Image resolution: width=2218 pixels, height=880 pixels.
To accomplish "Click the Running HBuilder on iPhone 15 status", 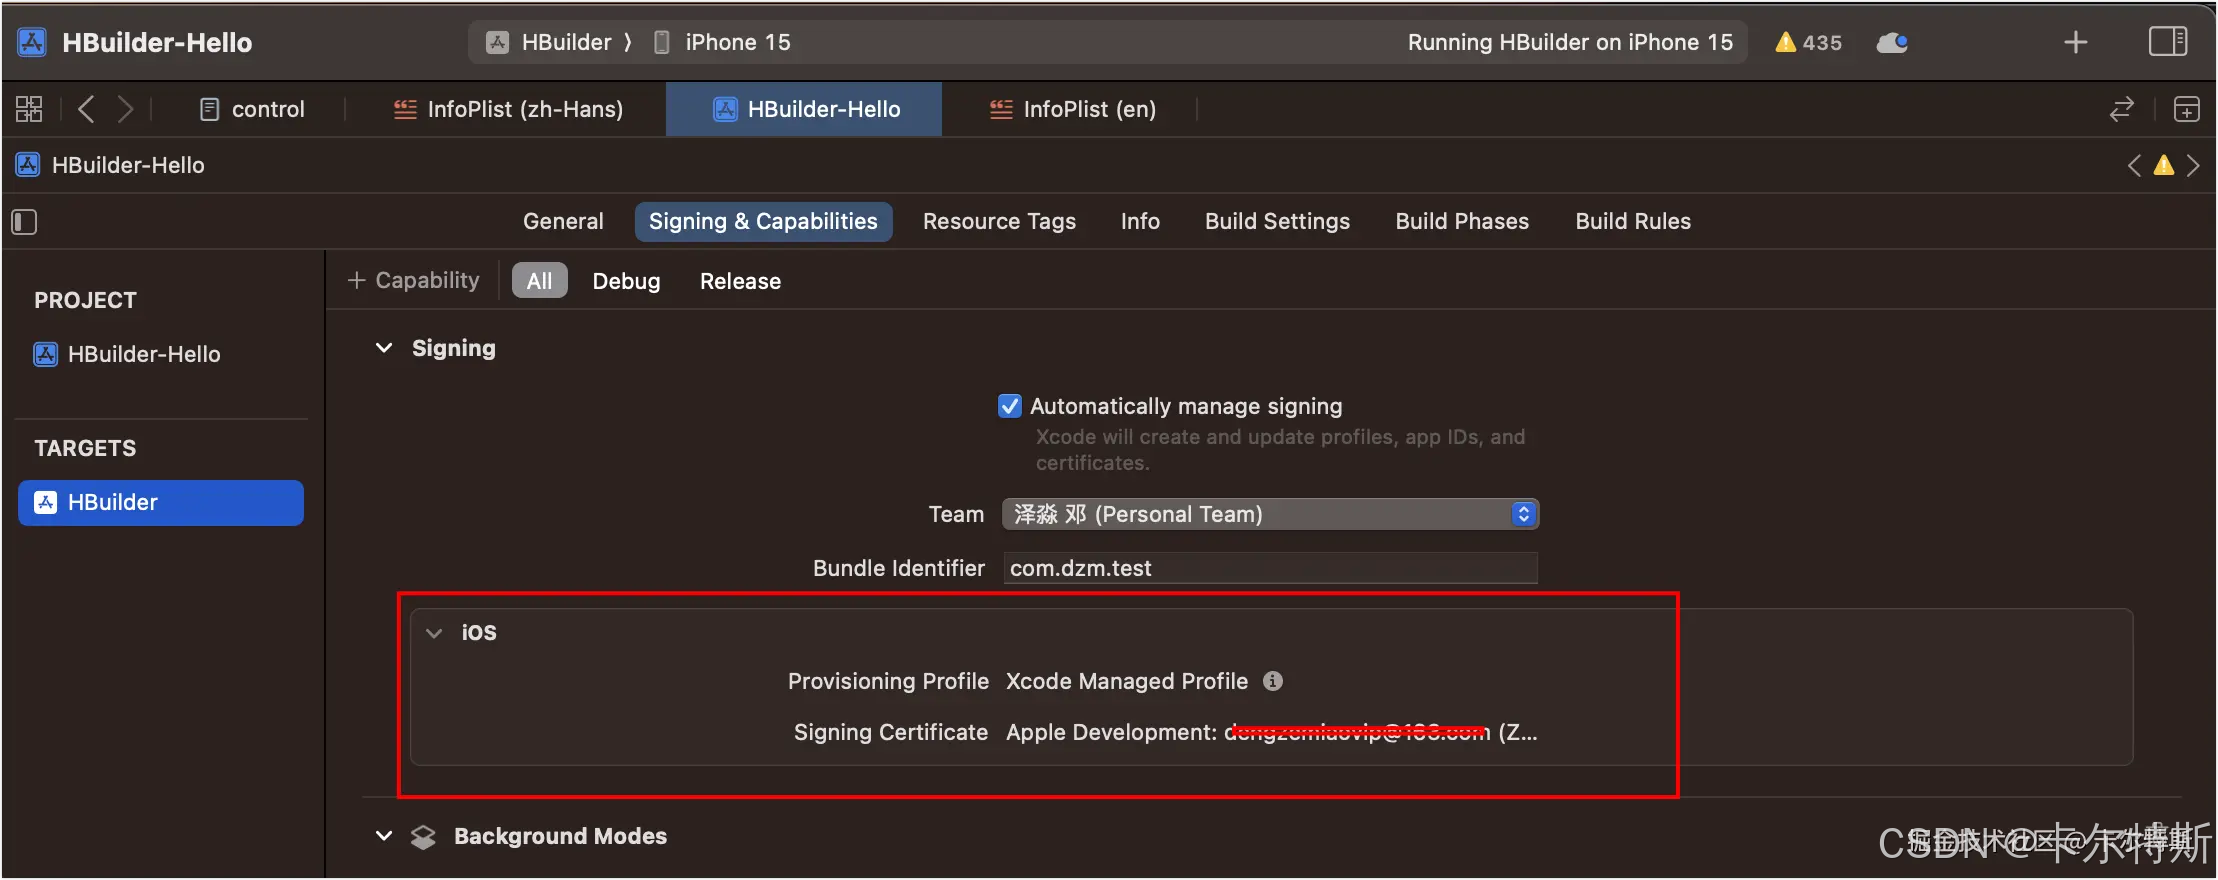I will [1570, 42].
